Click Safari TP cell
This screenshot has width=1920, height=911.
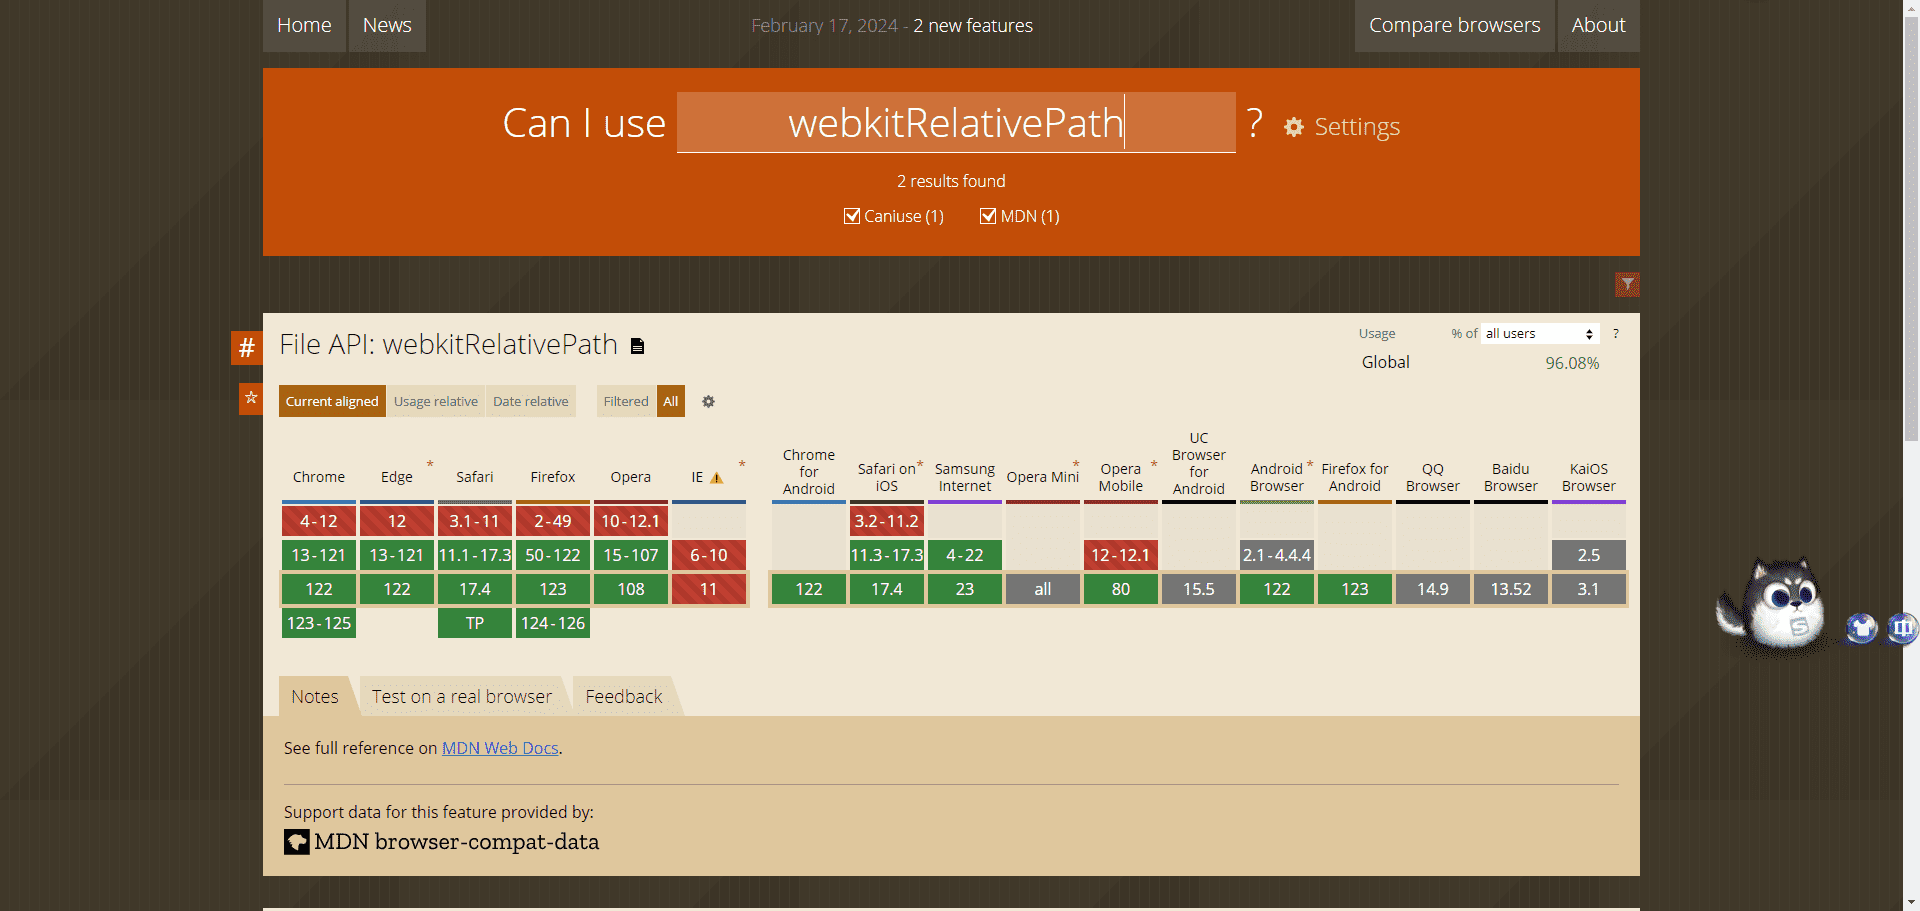click(475, 623)
